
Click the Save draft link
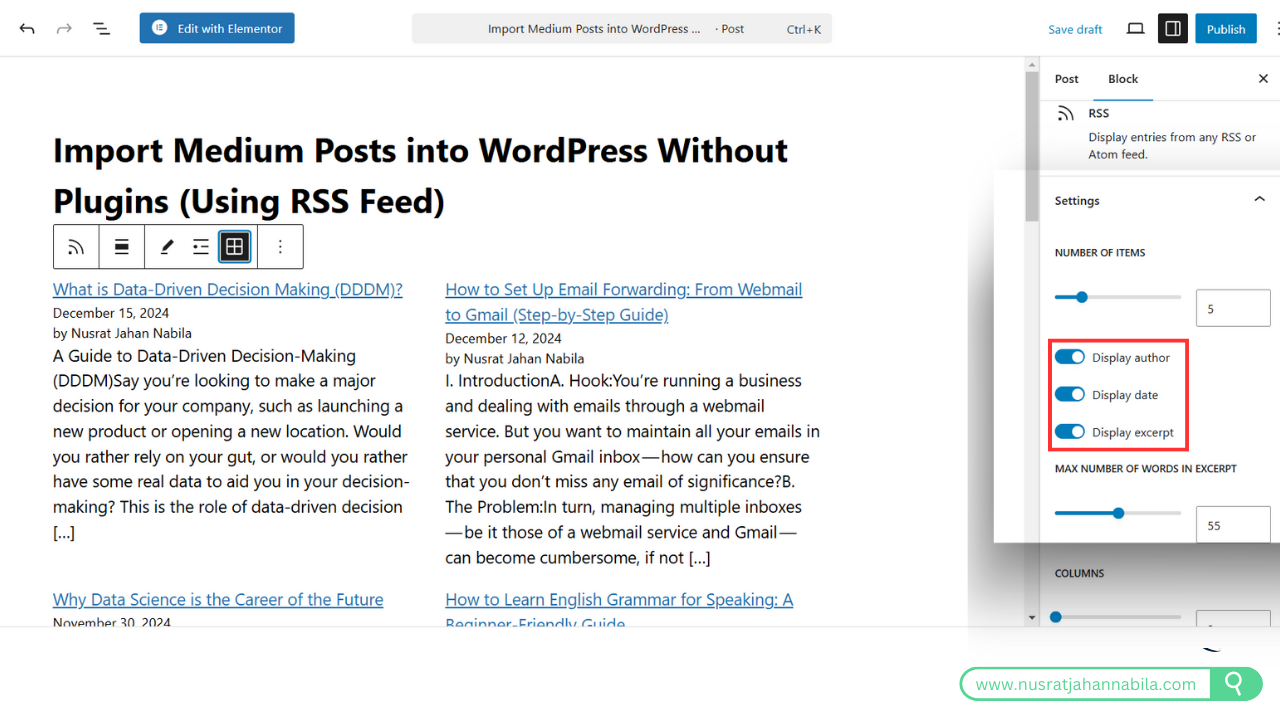click(1075, 29)
